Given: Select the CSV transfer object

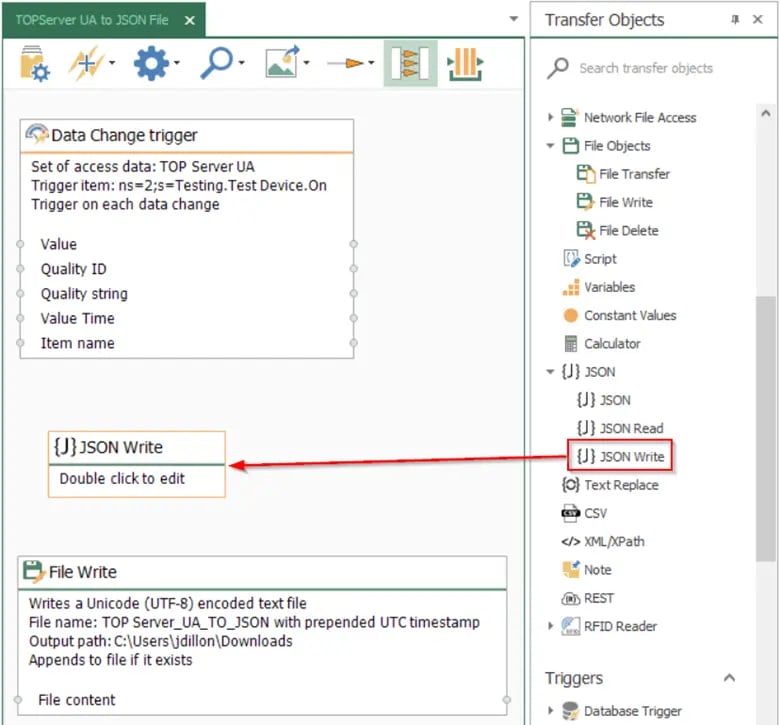Looking at the screenshot, I should 595,513.
